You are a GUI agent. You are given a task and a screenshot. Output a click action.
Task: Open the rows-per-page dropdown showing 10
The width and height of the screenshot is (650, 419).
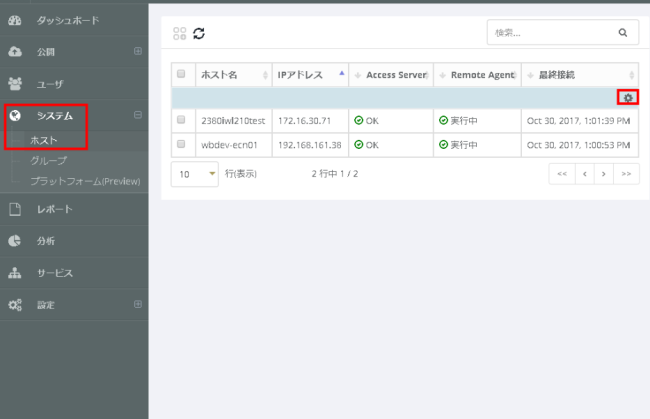195,173
